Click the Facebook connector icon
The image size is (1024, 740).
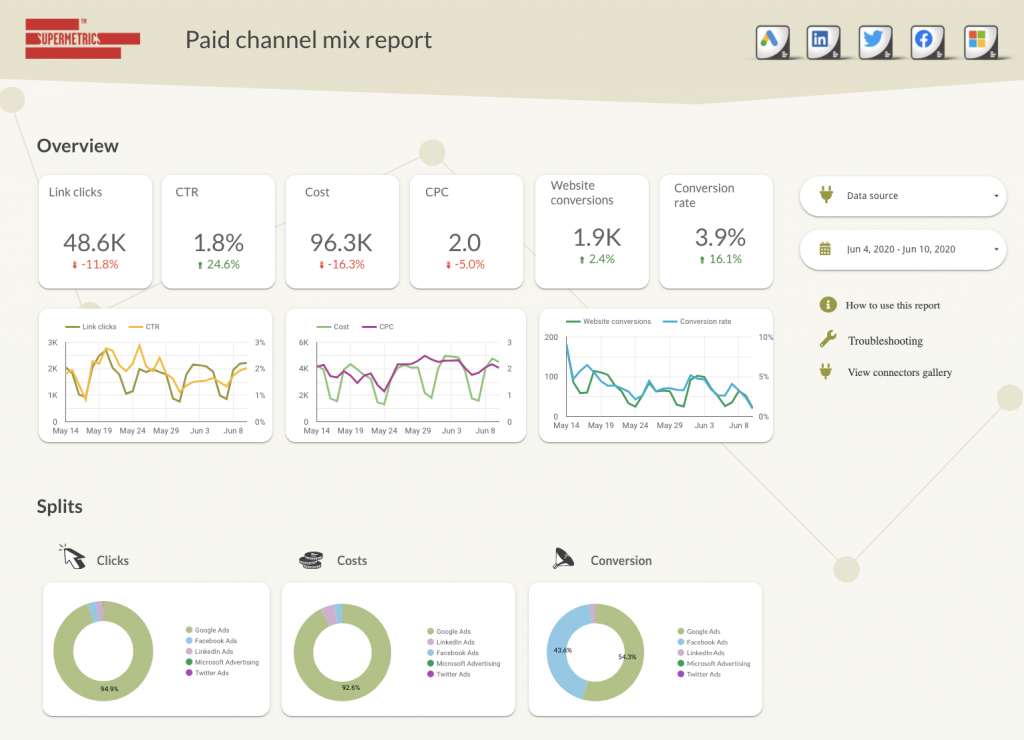pos(927,42)
